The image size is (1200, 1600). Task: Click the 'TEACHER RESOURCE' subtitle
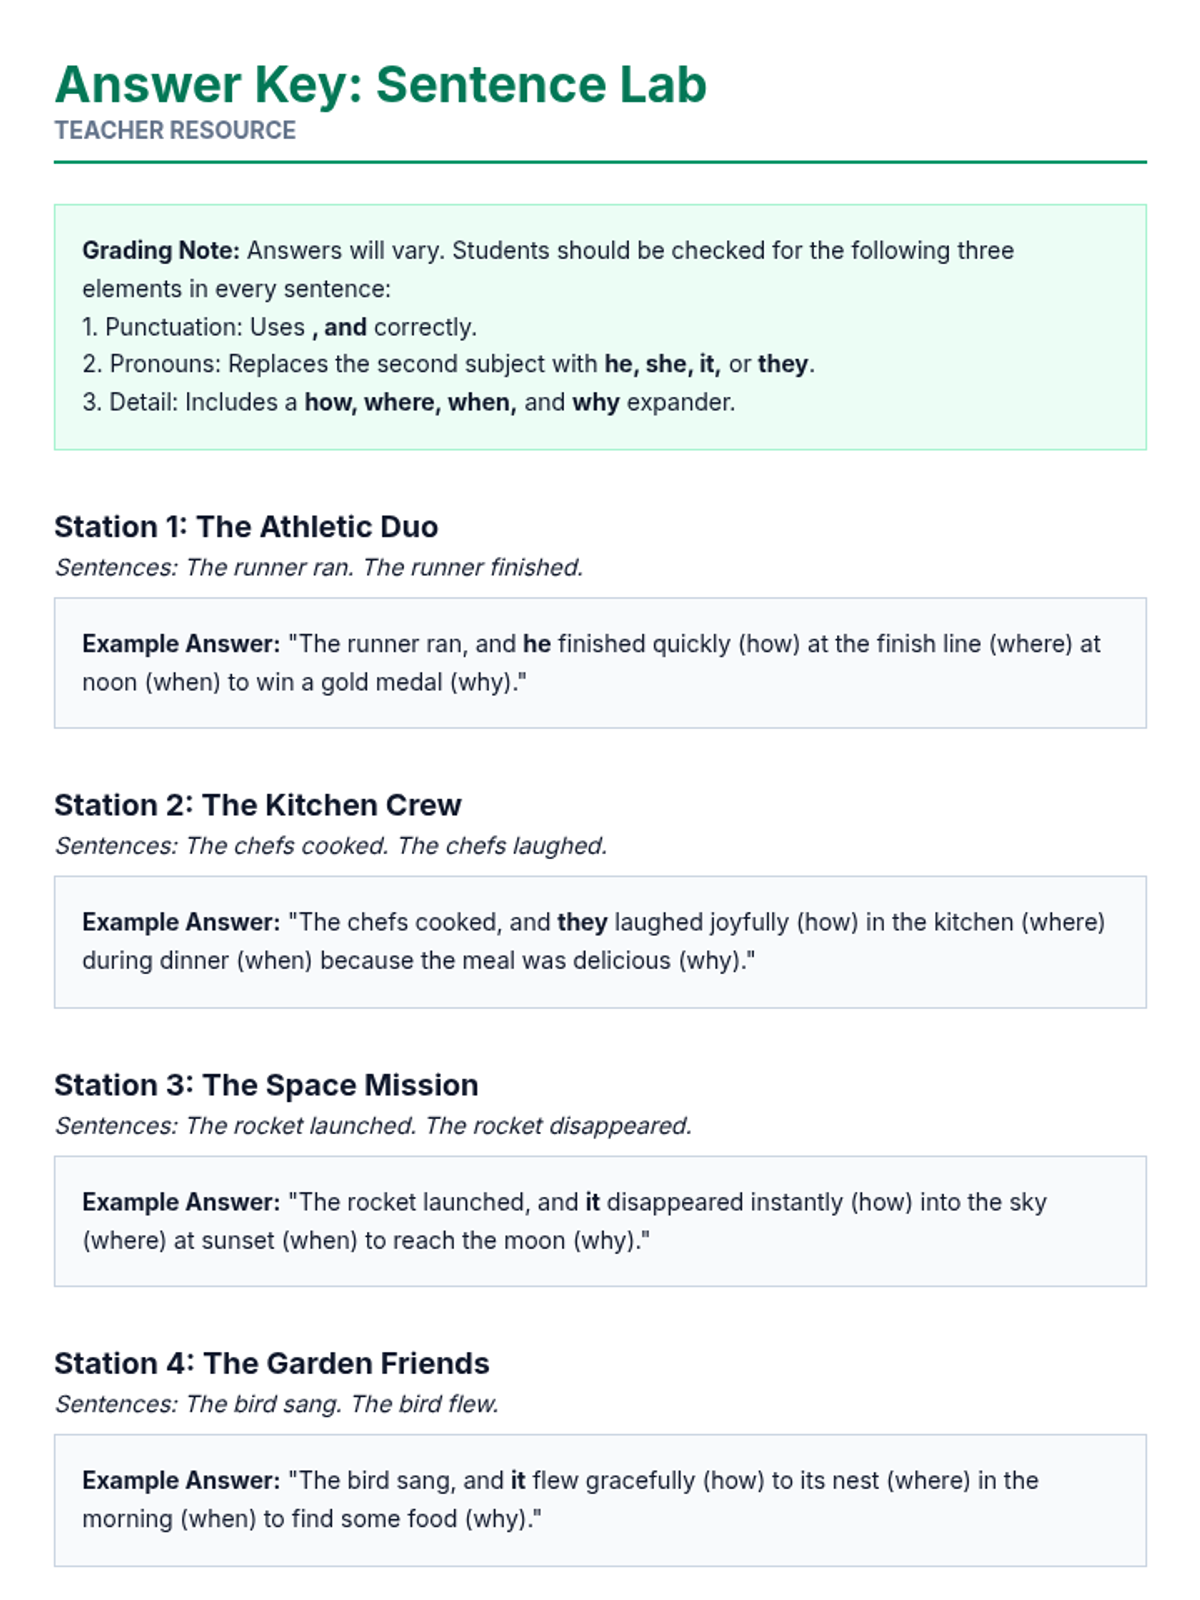[175, 131]
